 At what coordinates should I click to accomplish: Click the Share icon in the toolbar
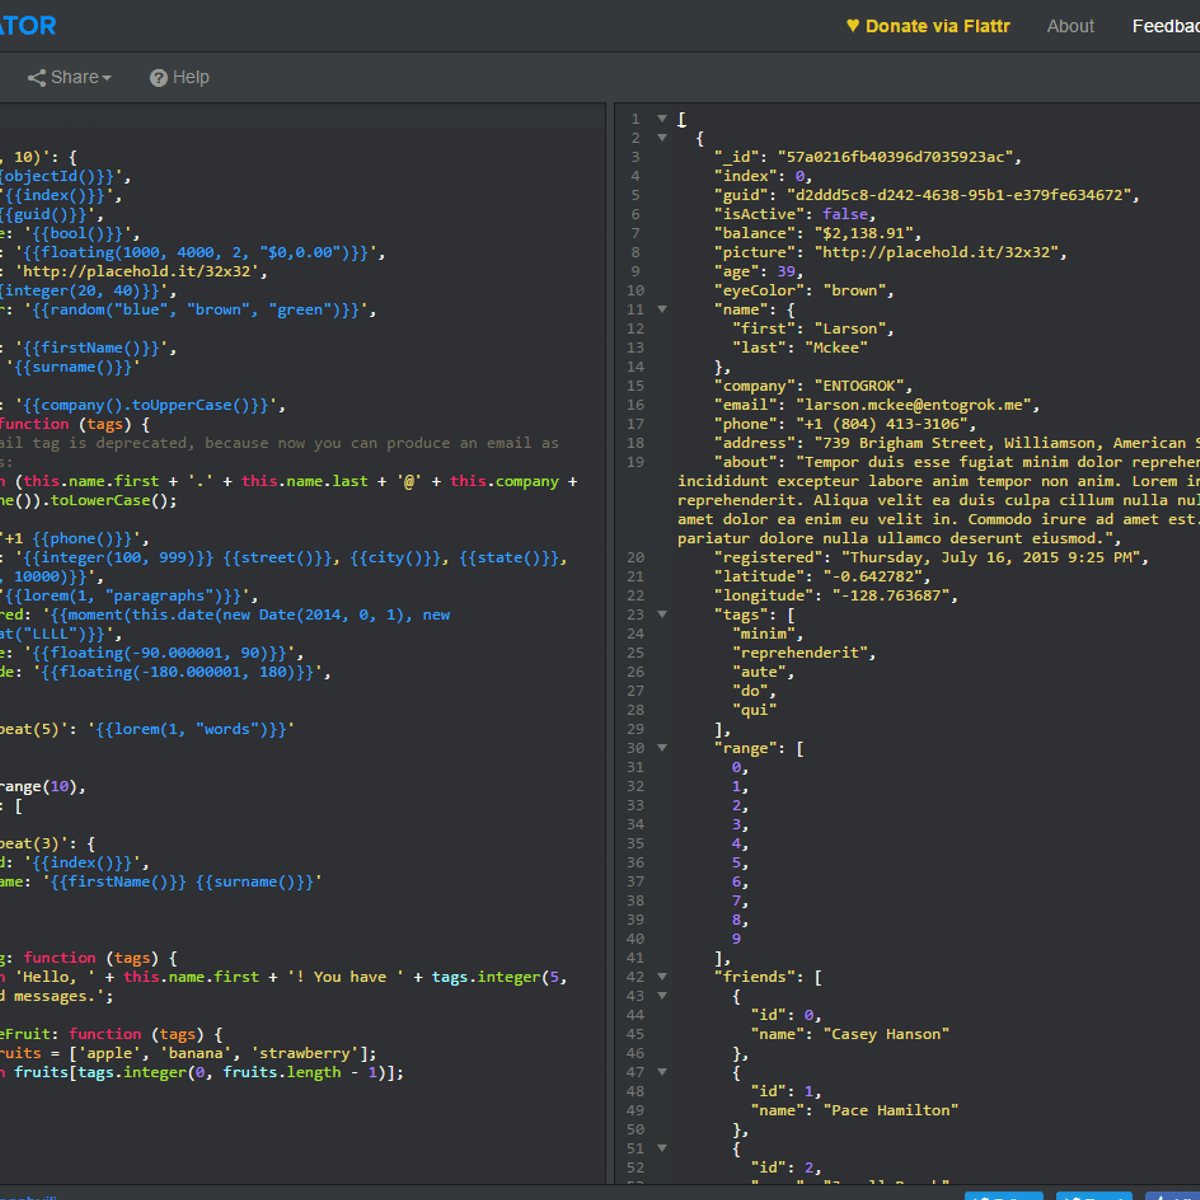[37, 77]
